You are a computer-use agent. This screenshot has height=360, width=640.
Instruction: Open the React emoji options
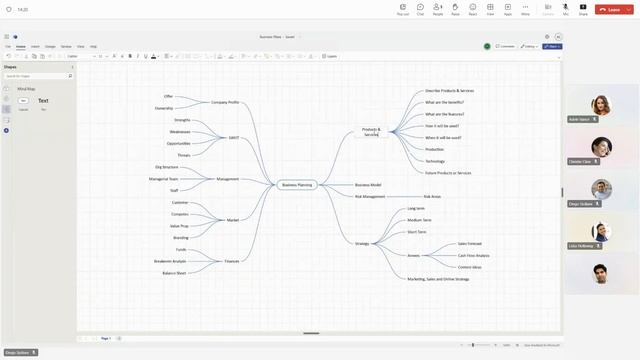(473, 9)
